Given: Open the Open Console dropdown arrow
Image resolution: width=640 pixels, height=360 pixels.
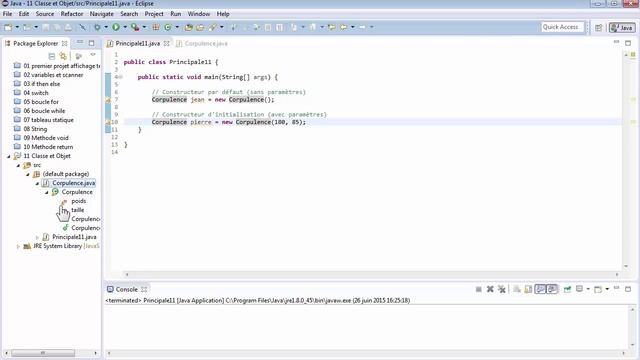Looking at the screenshot, I should [607, 289].
